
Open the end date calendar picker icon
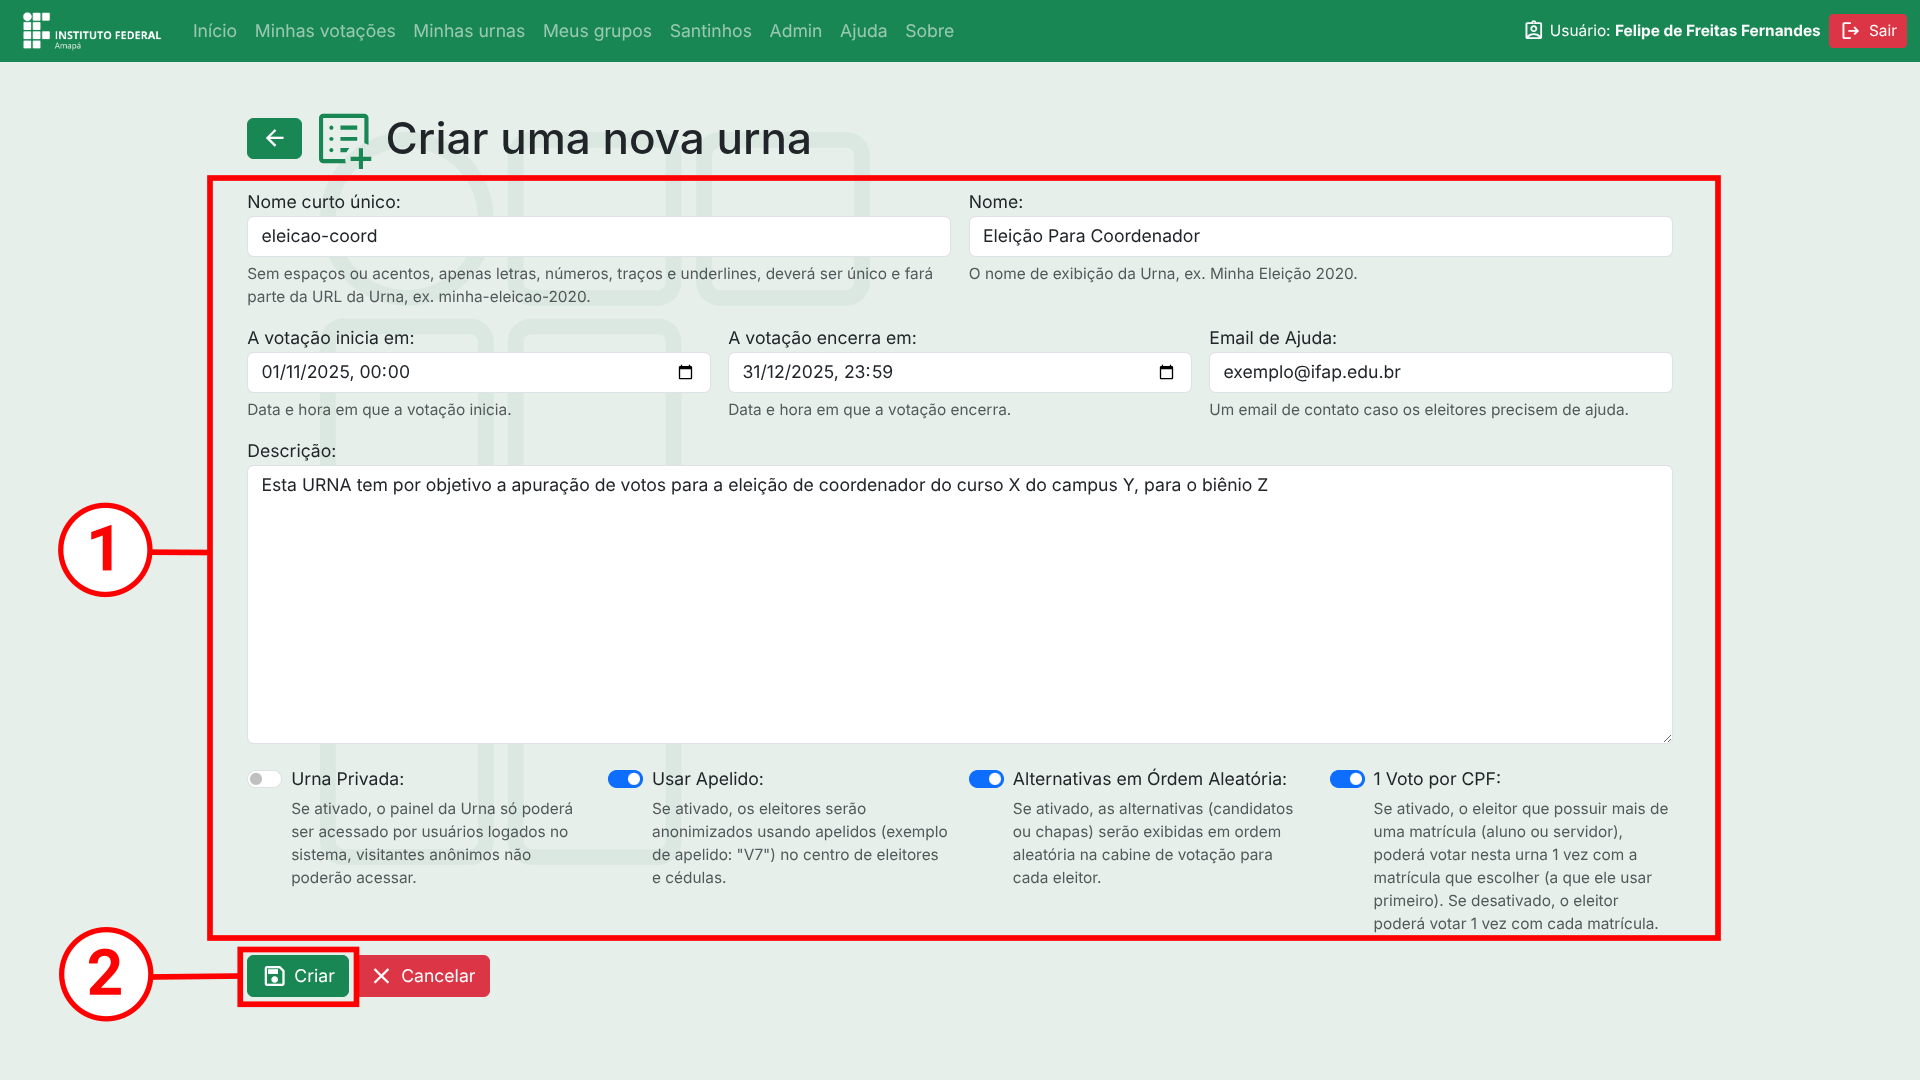coord(1166,372)
